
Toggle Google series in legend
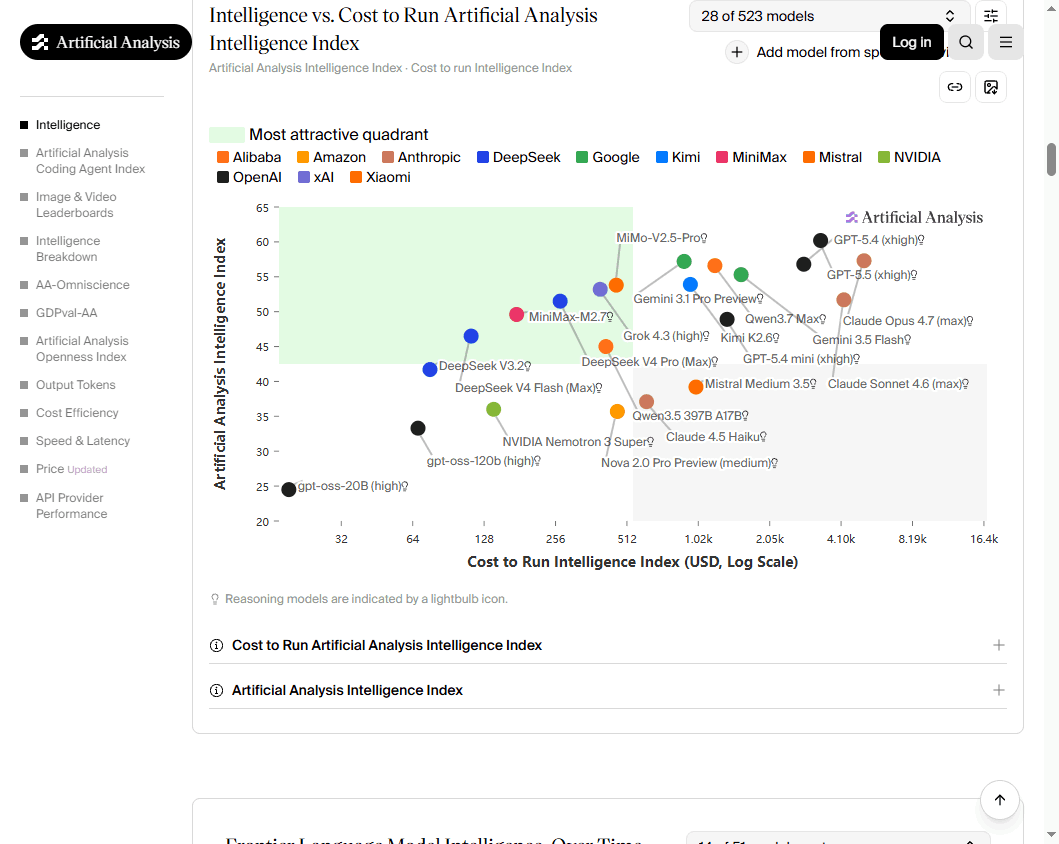(x=607, y=157)
